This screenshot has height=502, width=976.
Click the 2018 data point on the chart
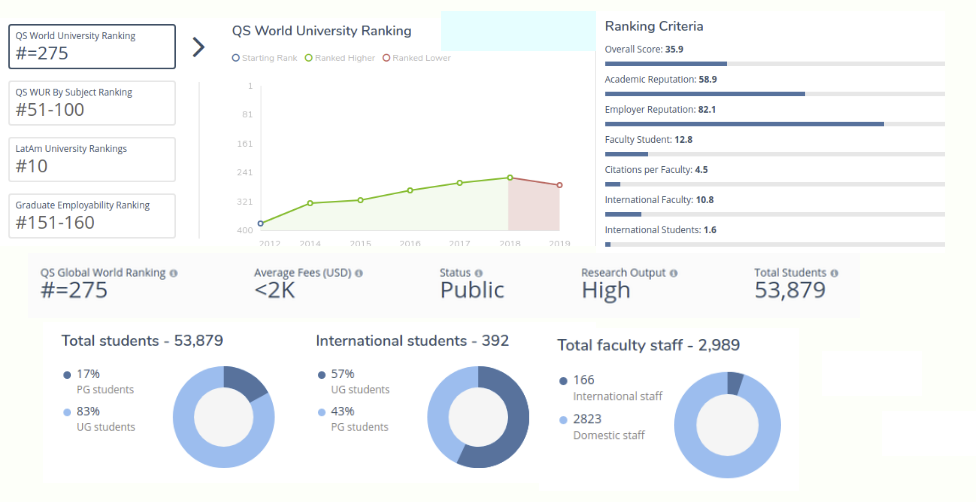tap(510, 178)
